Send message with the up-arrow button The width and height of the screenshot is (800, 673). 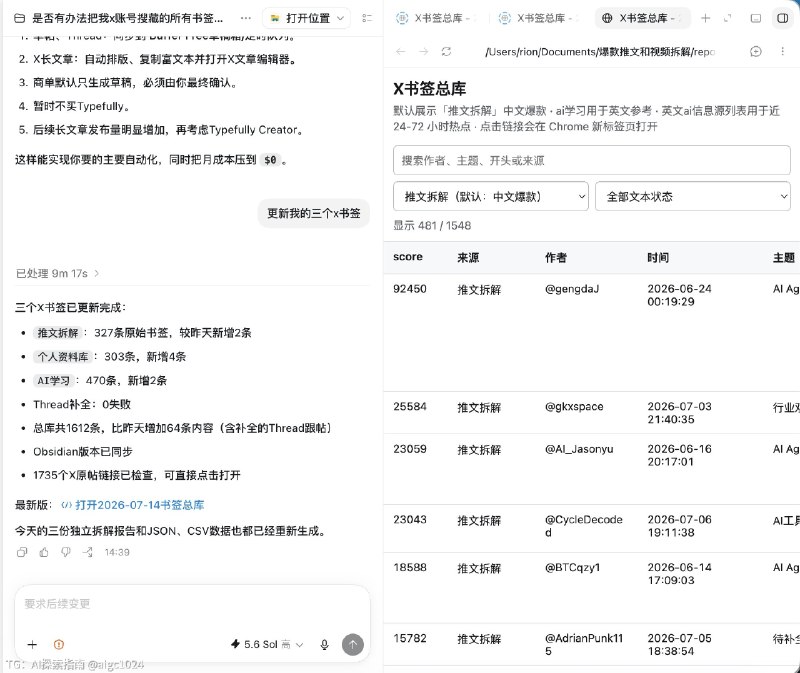(x=353, y=644)
